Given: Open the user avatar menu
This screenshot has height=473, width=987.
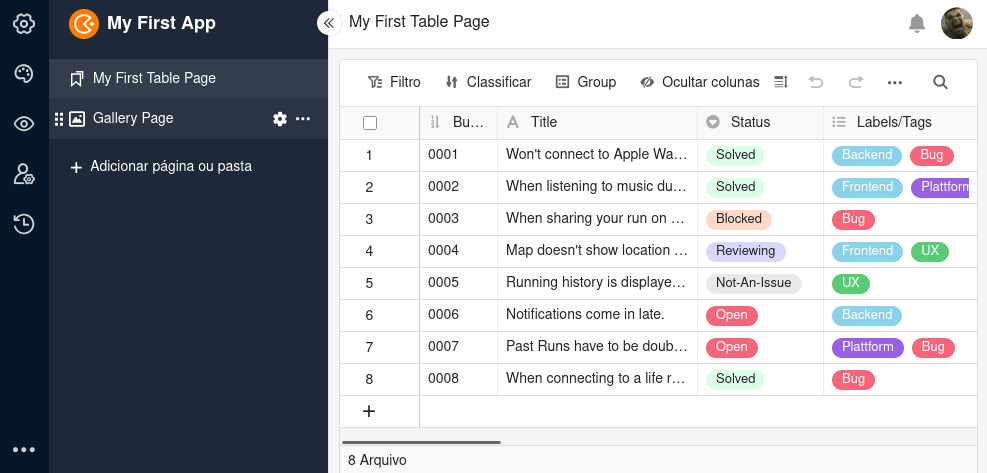Looking at the screenshot, I should click(956, 23).
